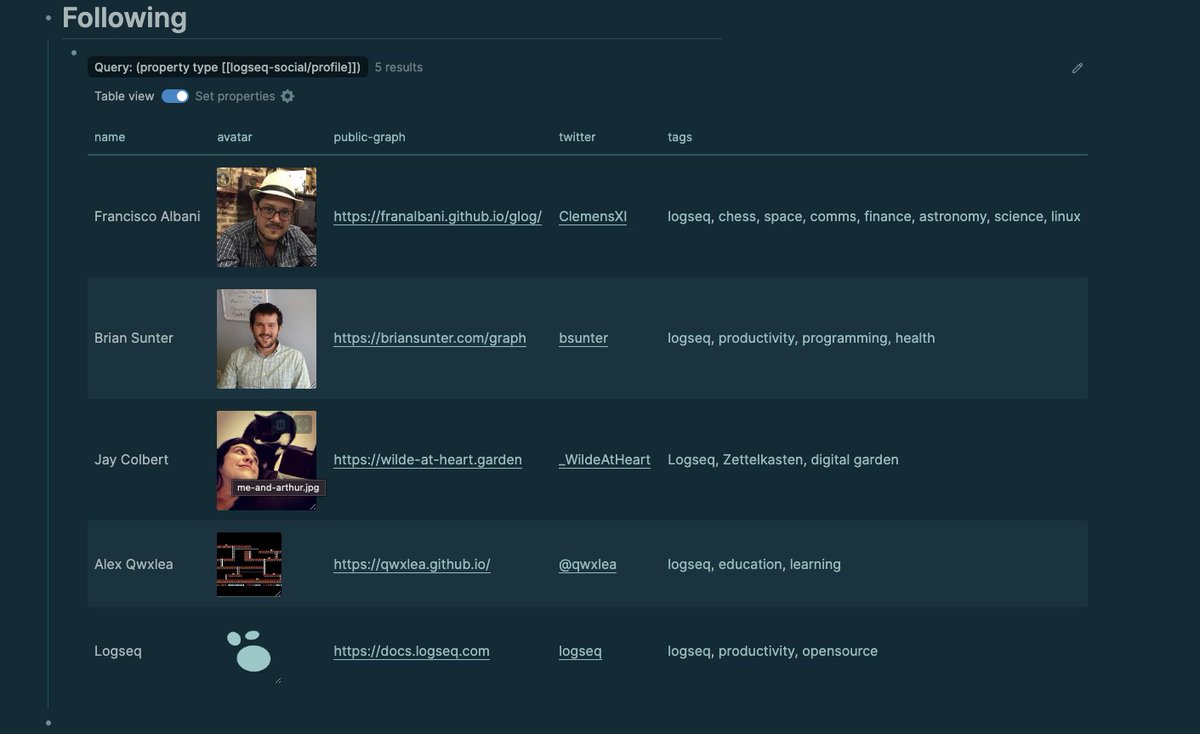Open the ClemensXI twitter link
Image resolution: width=1200 pixels, height=734 pixels.
point(593,216)
